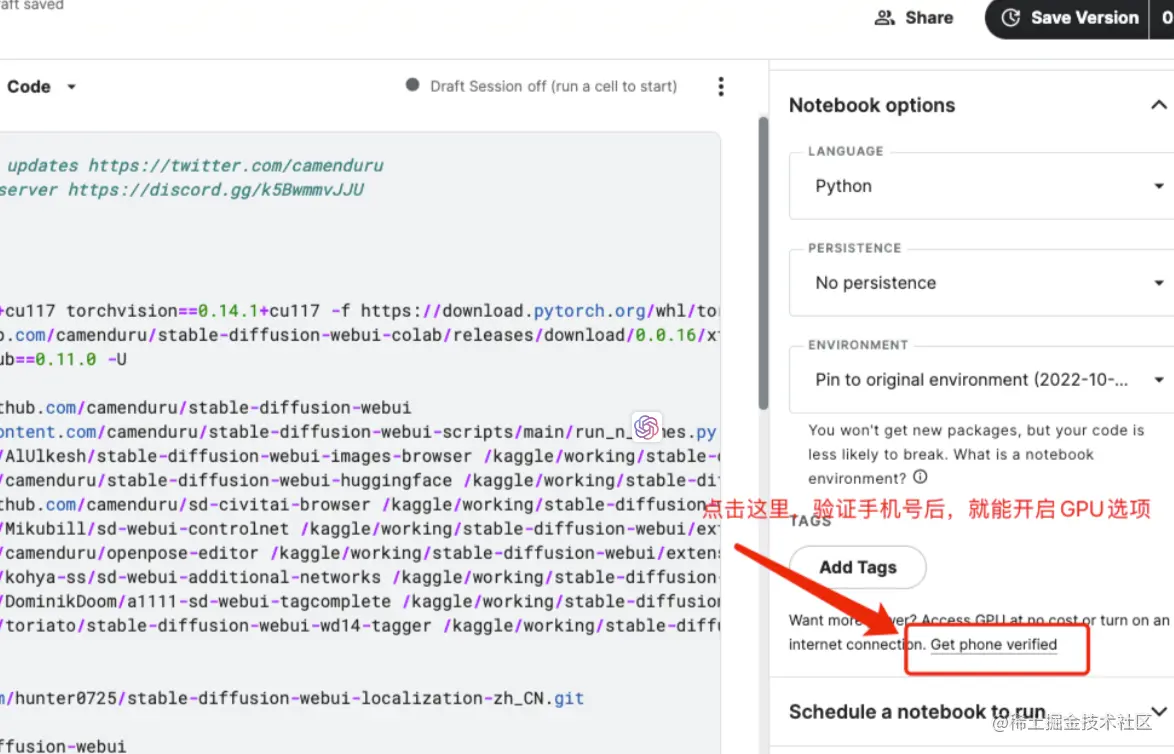Click the Draft Session status indicator dot
Screen dimensions: 1174x754
412,85
